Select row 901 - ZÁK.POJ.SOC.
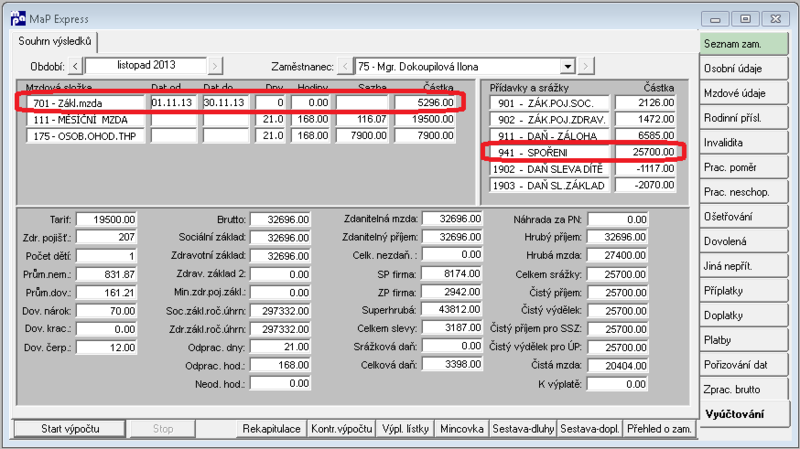The height and width of the screenshot is (449, 800). pos(583,103)
